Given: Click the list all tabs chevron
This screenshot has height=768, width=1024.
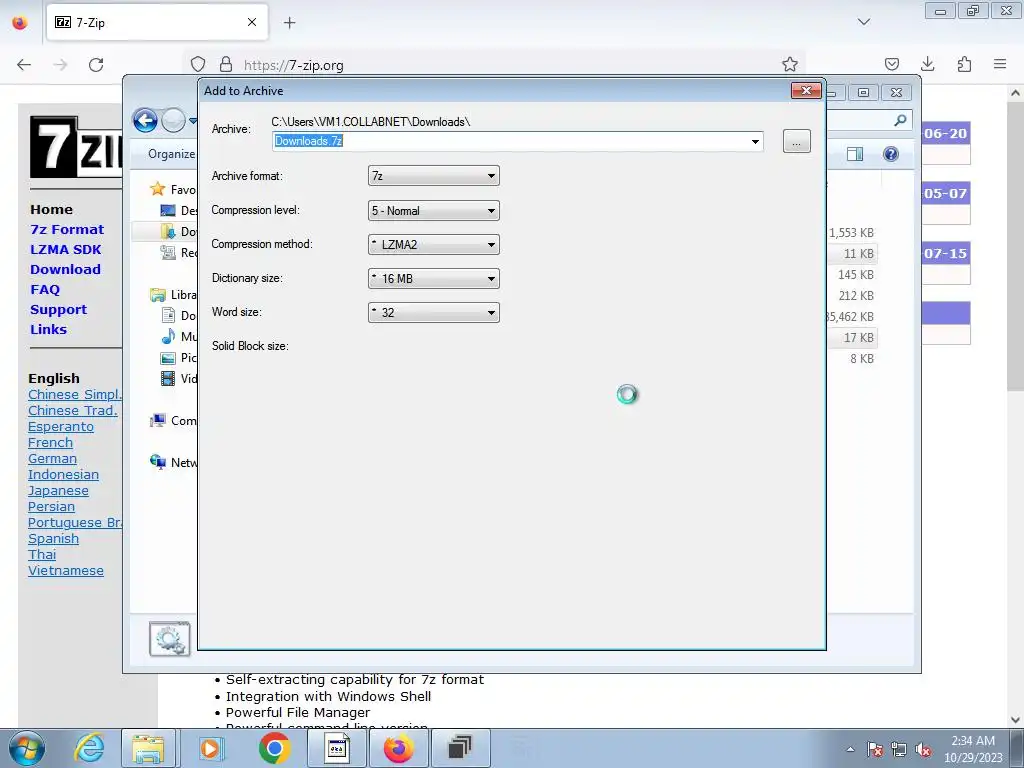Looking at the screenshot, I should (864, 22).
